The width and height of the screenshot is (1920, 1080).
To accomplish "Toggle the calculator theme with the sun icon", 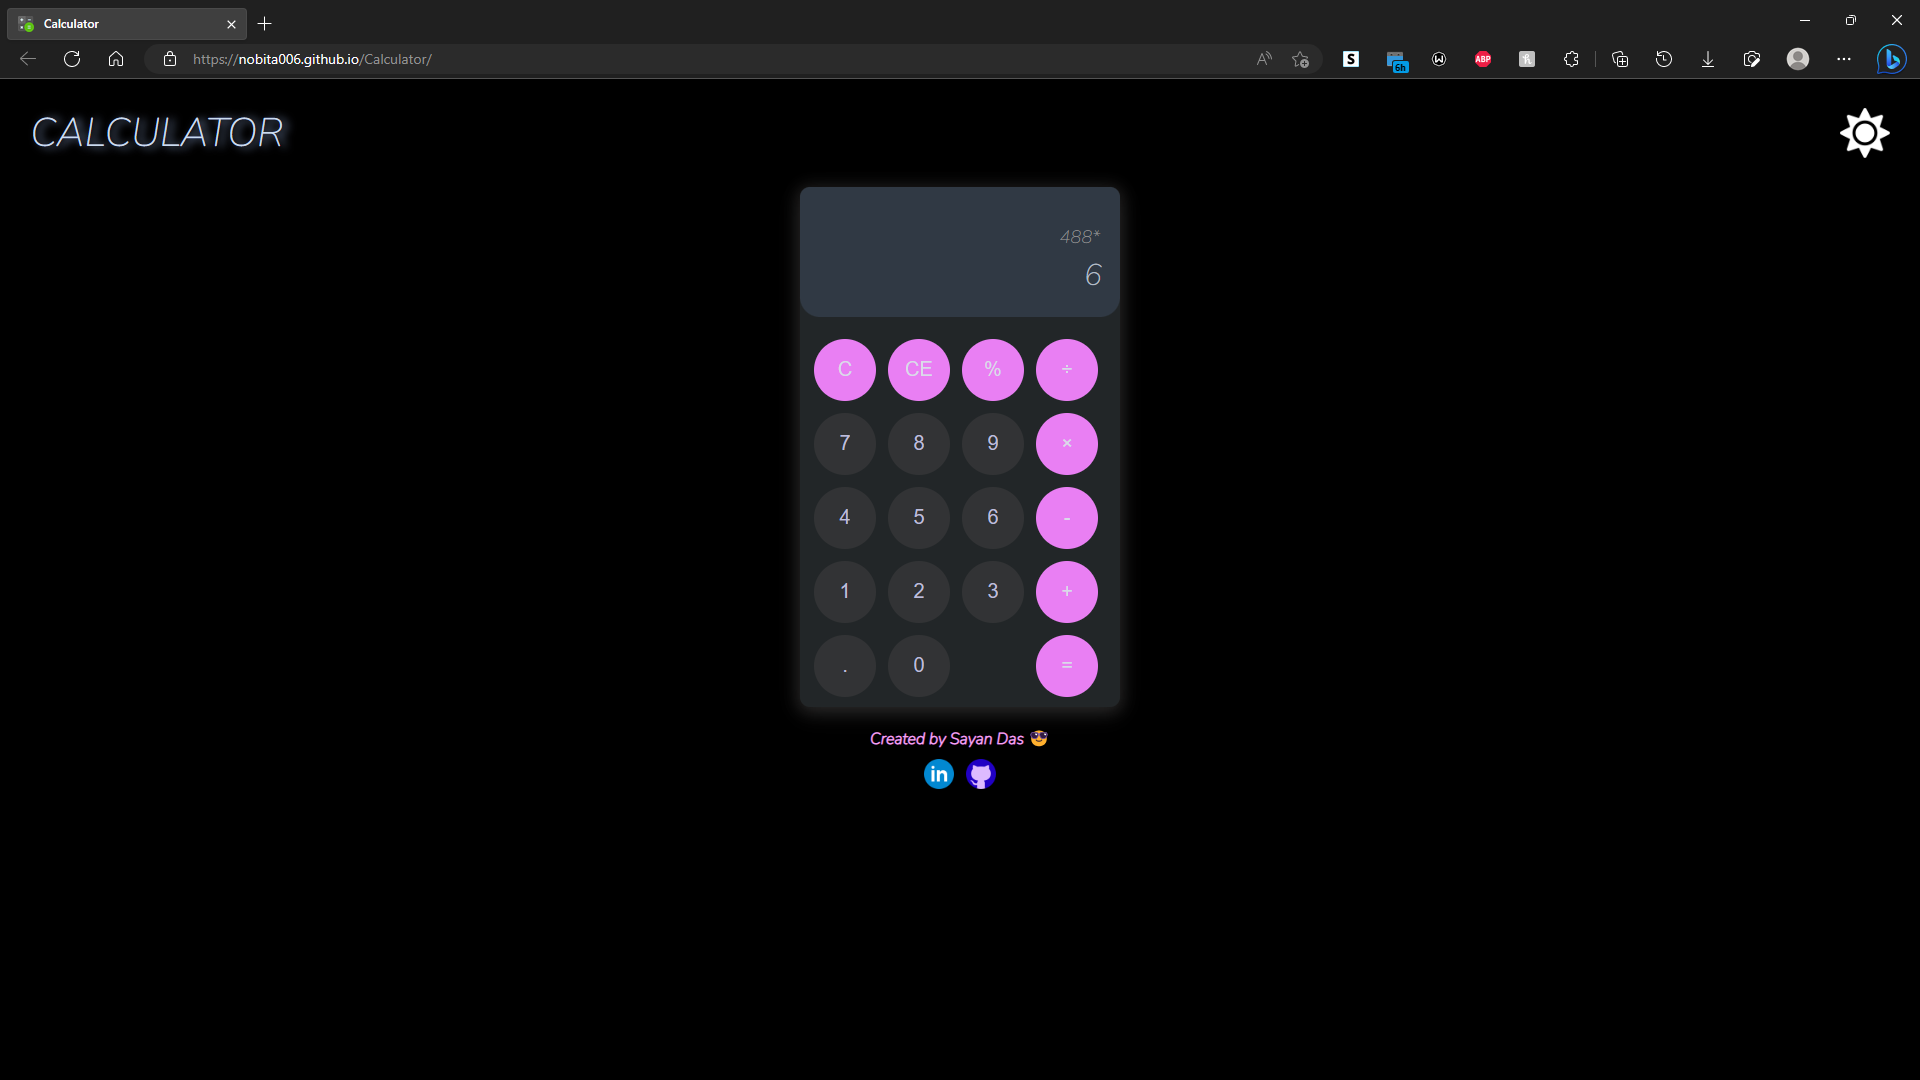I will click(x=1864, y=133).
